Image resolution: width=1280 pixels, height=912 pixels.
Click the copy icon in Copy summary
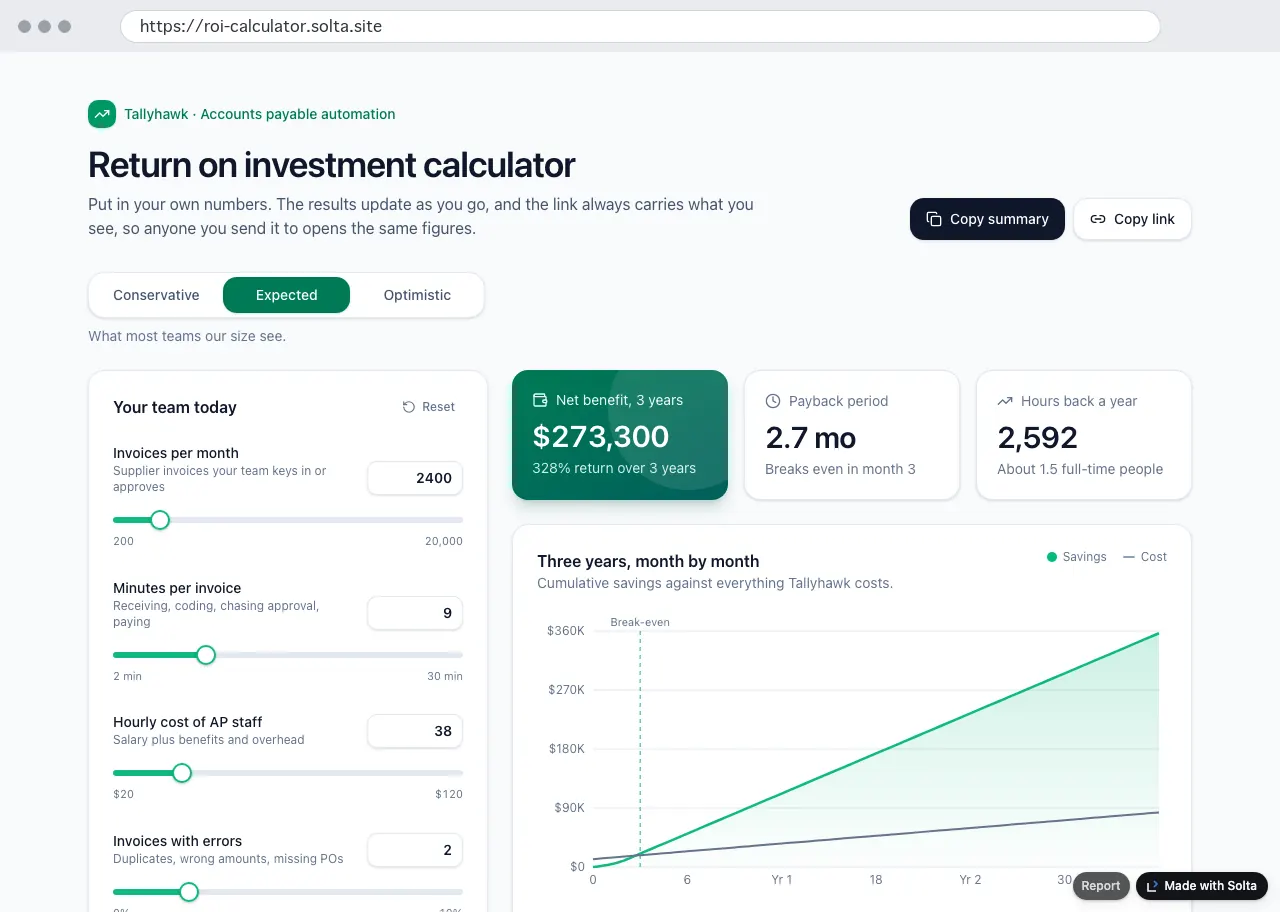point(934,219)
